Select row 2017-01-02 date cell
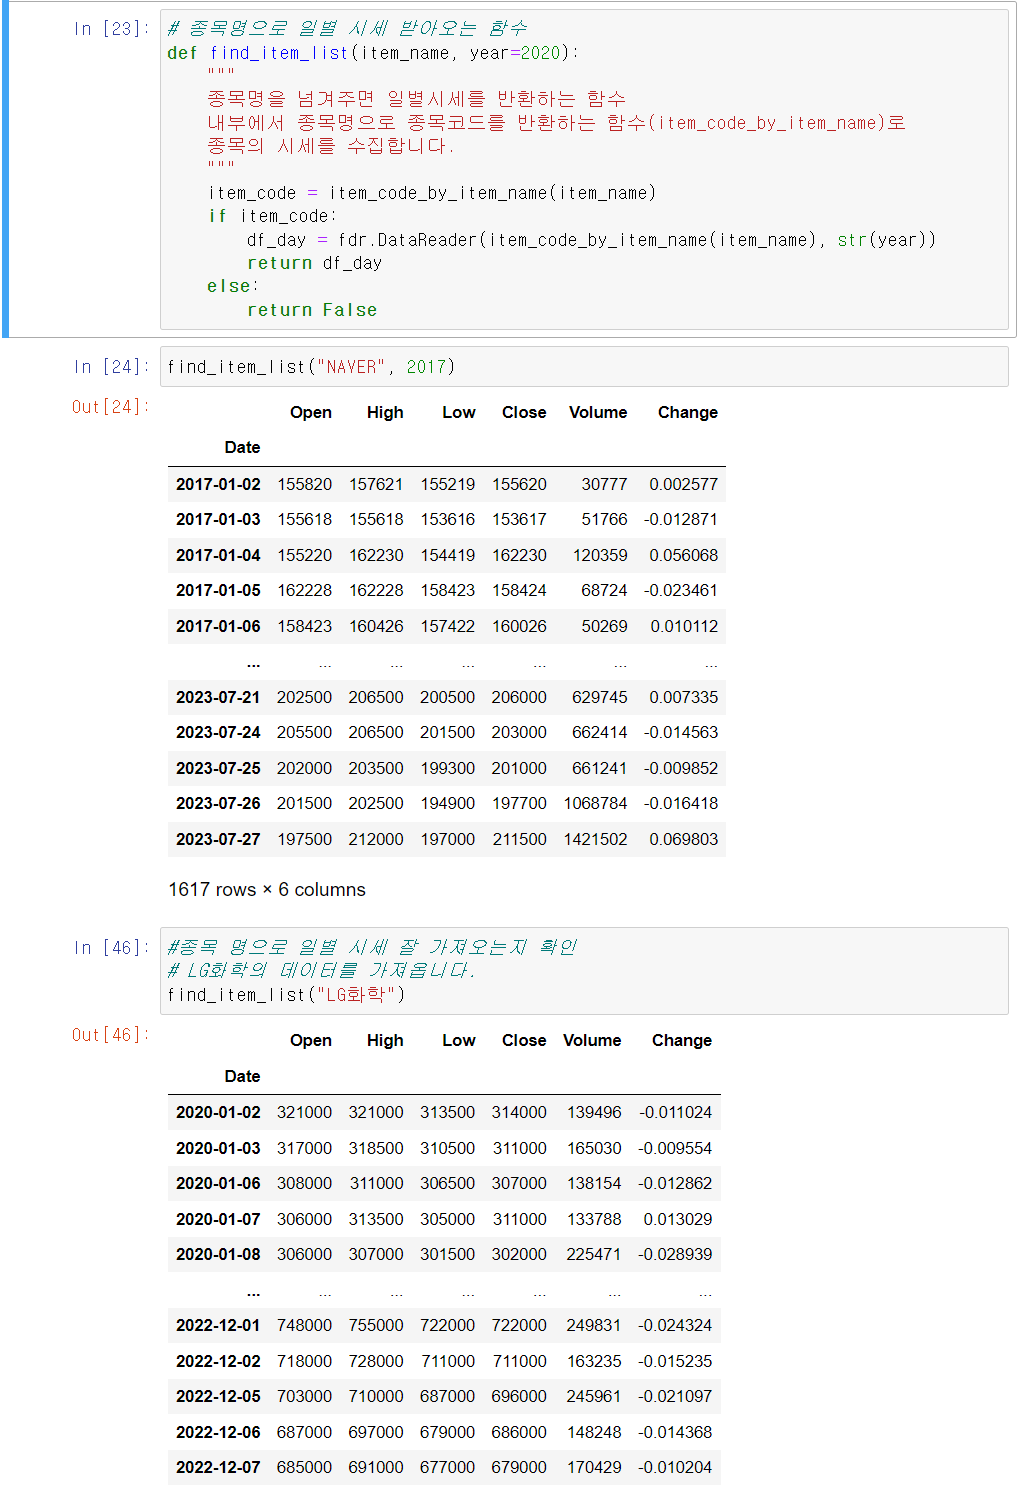Viewport: 1023px width, 1500px height. pyautogui.click(x=218, y=484)
